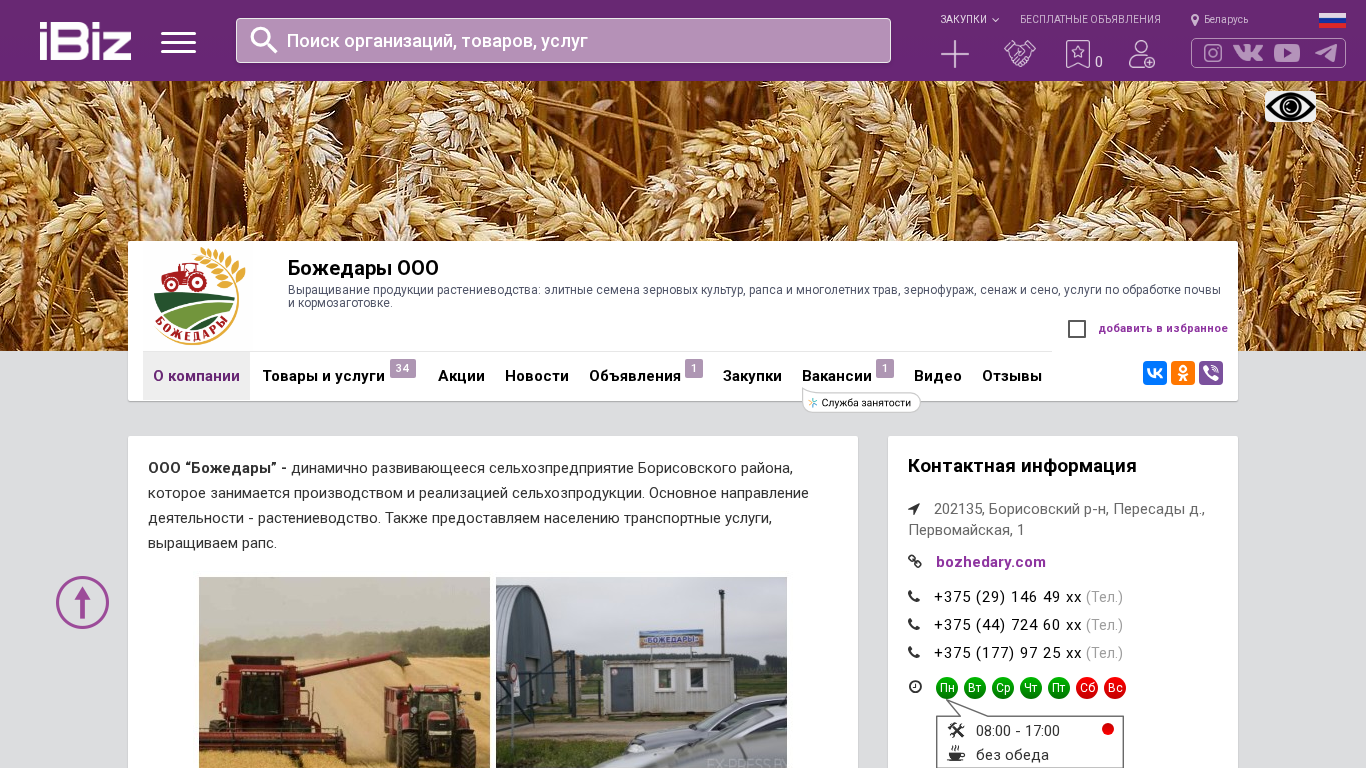Open the Служба занятости badge link
The width and height of the screenshot is (1366, 768).
pos(861,403)
